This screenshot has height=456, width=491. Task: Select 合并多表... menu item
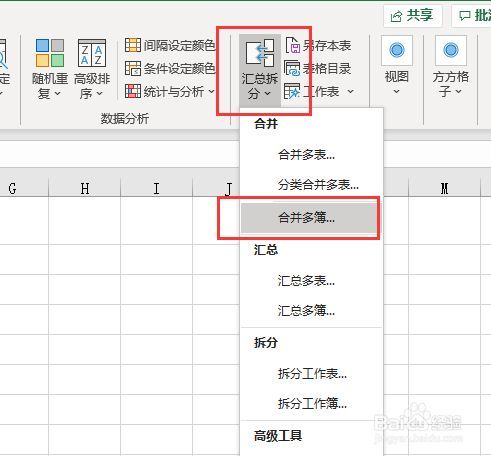click(x=312, y=155)
